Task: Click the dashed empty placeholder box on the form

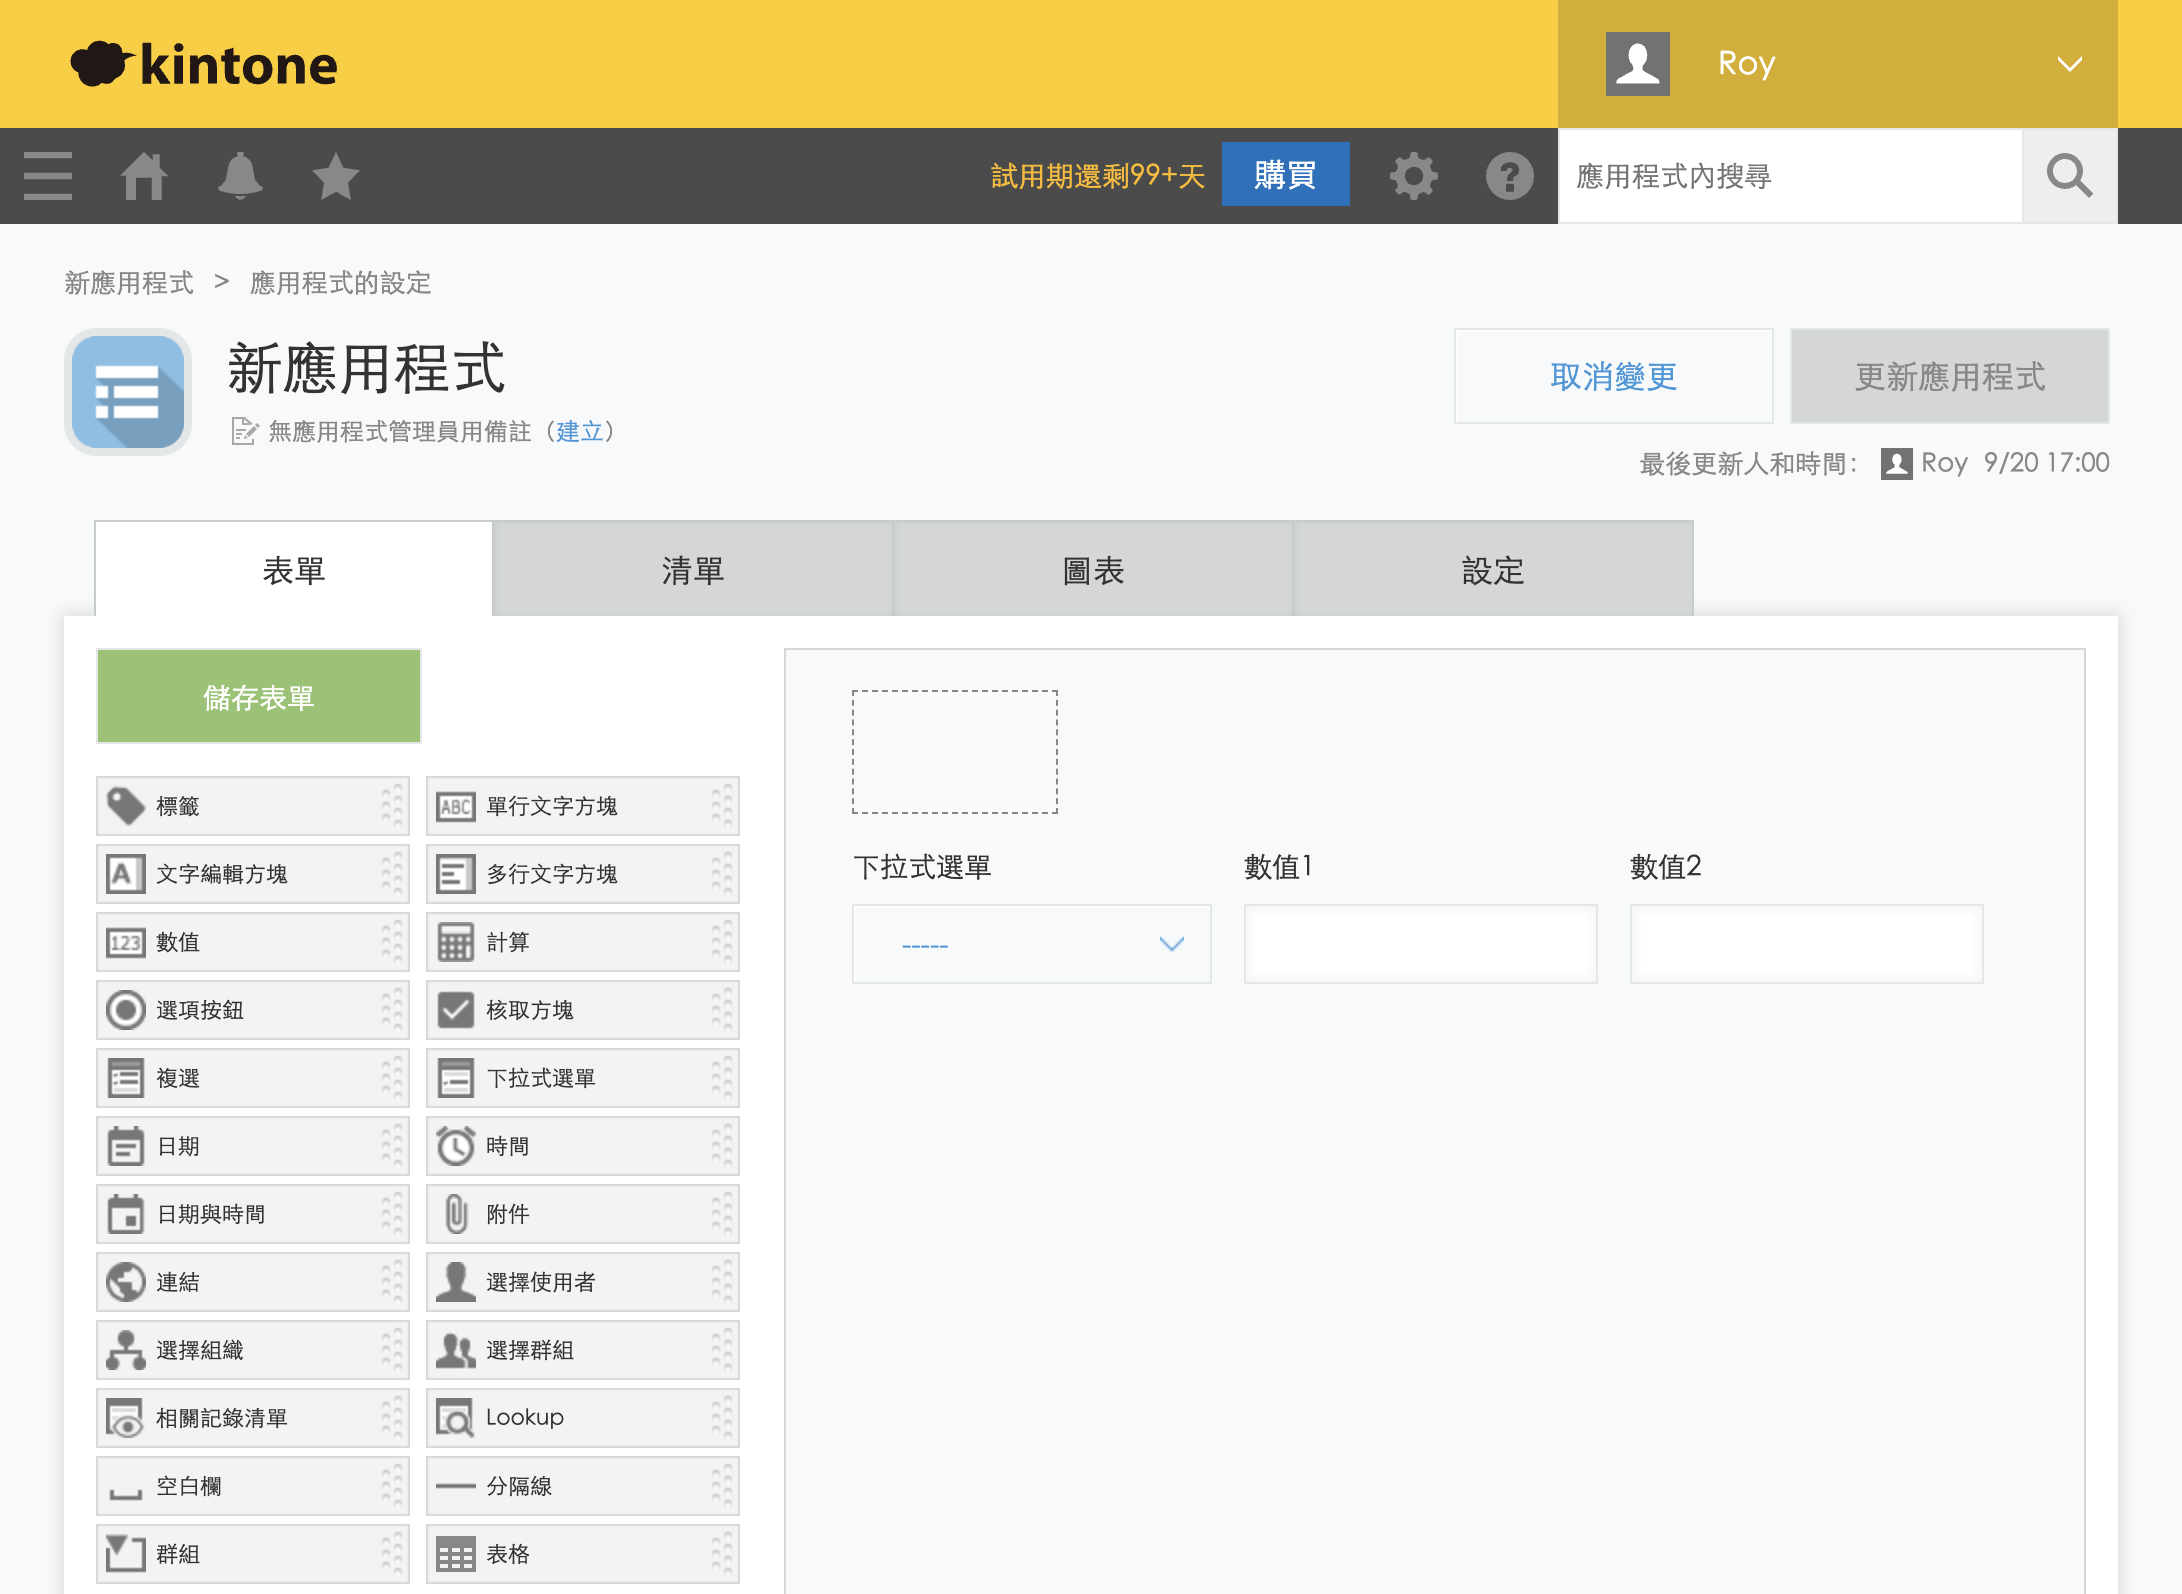Action: (x=955, y=752)
